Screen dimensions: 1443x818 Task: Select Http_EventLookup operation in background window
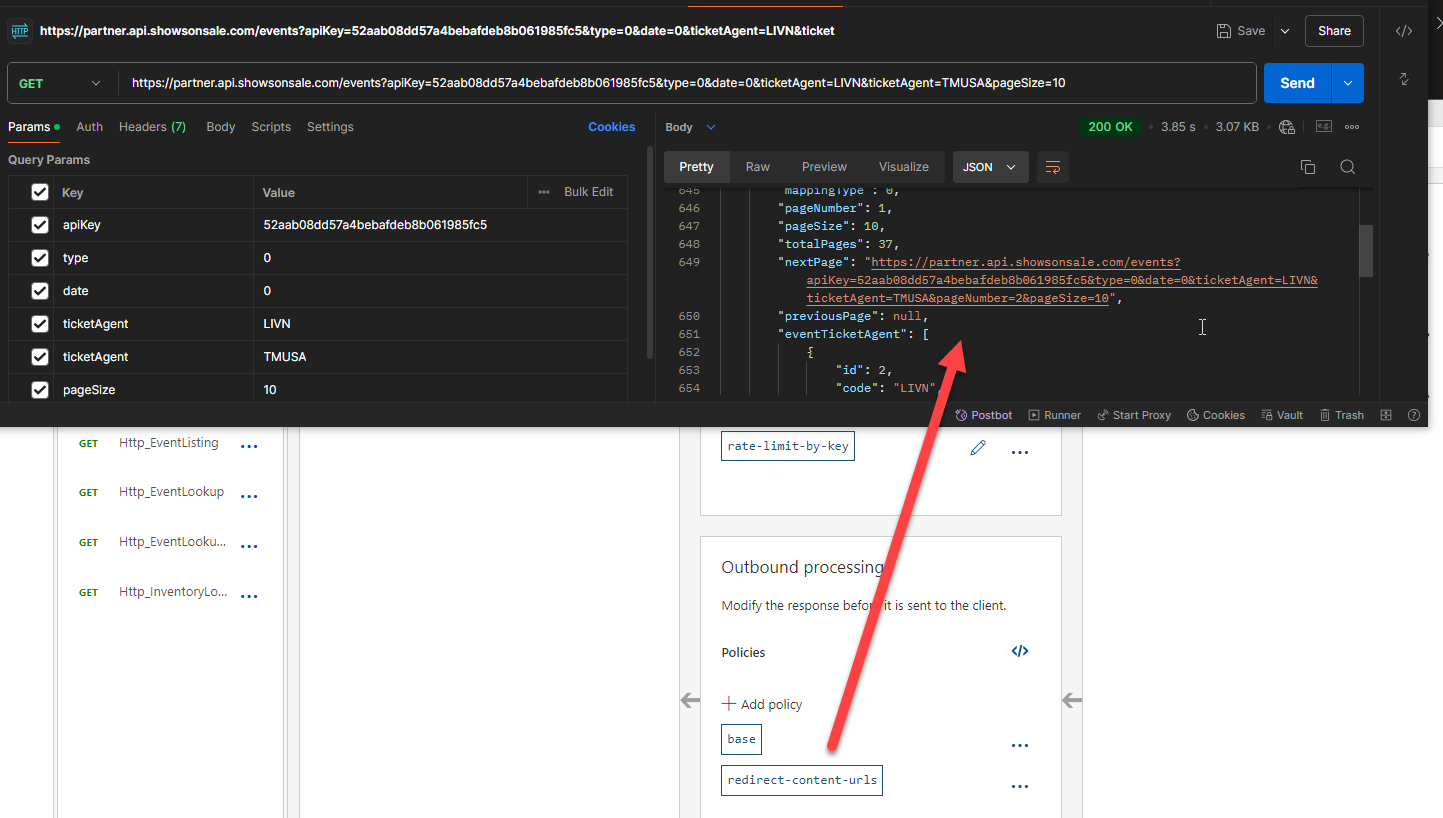[x=171, y=492]
